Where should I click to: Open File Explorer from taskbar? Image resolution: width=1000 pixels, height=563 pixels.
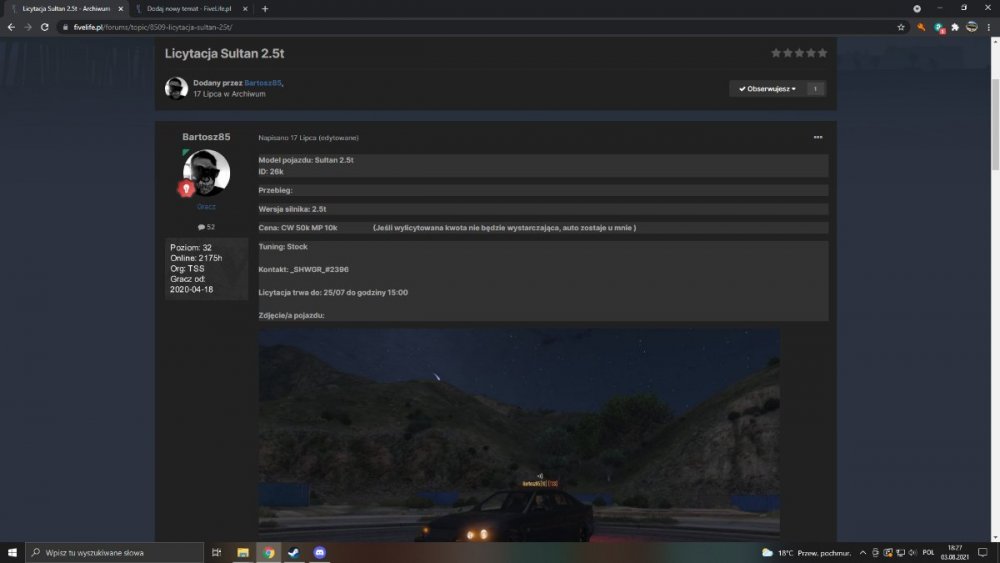point(243,552)
